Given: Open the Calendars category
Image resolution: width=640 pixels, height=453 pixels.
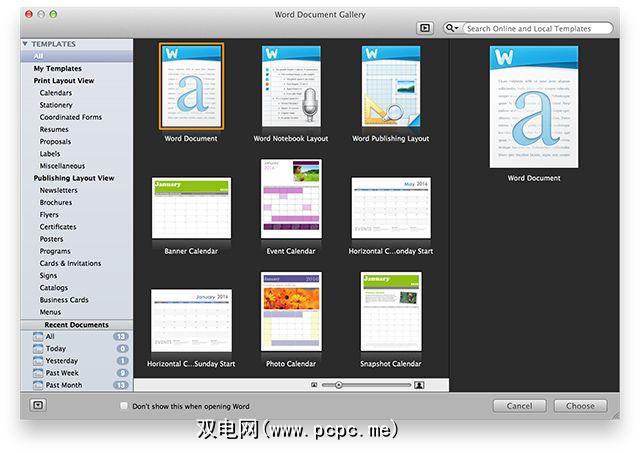Looking at the screenshot, I should click(x=56, y=93).
